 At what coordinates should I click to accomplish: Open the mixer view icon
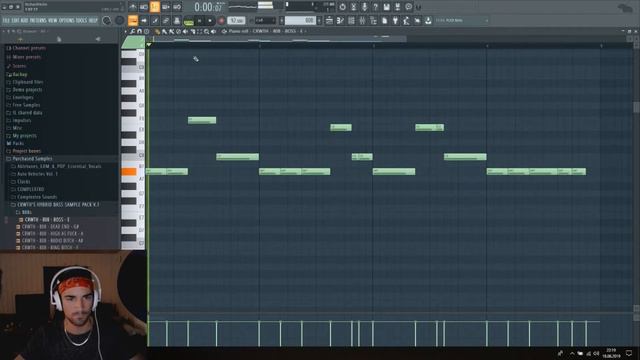pyautogui.click(x=362, y=20)
